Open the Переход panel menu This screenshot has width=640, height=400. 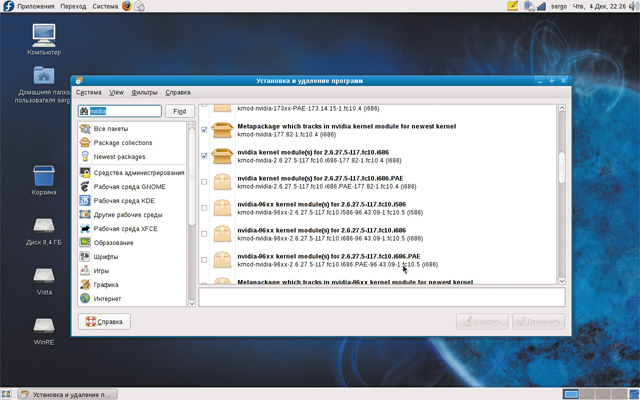tap(73, 6)
